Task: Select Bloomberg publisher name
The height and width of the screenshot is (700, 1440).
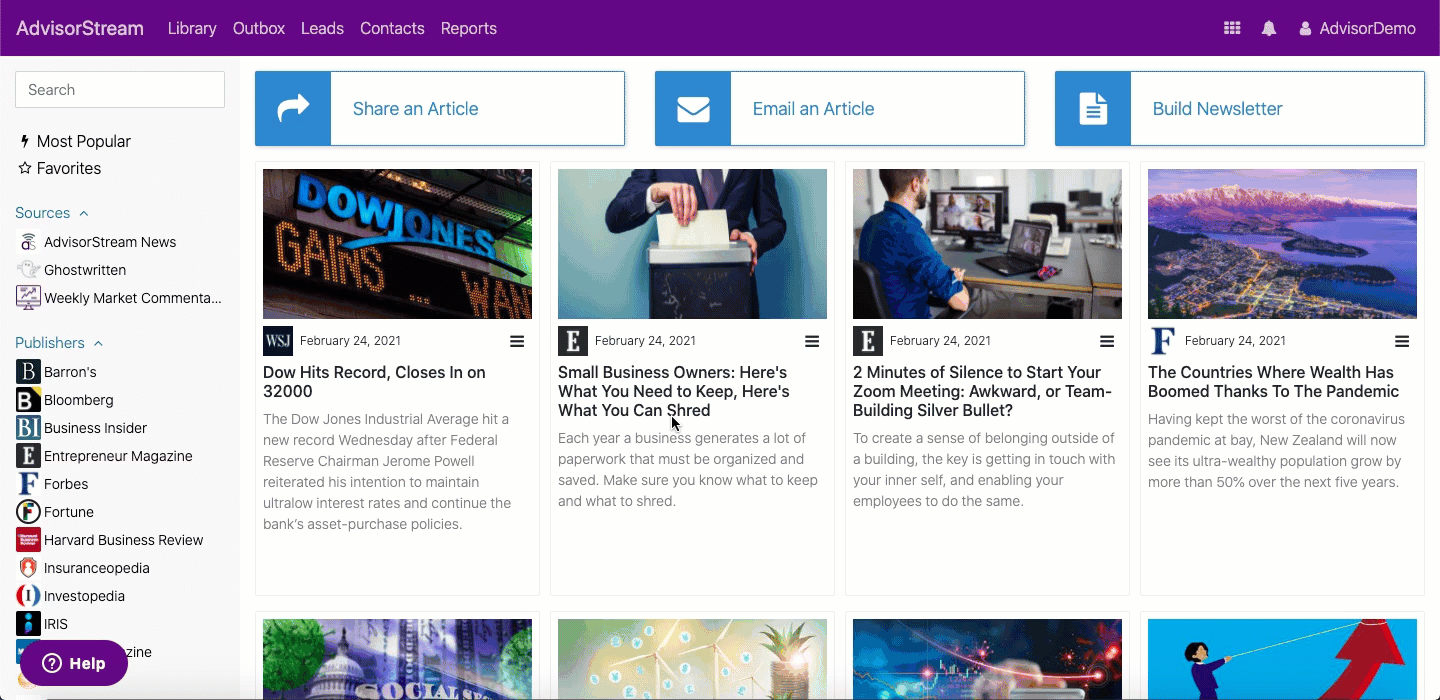Action: pos(79,400)
